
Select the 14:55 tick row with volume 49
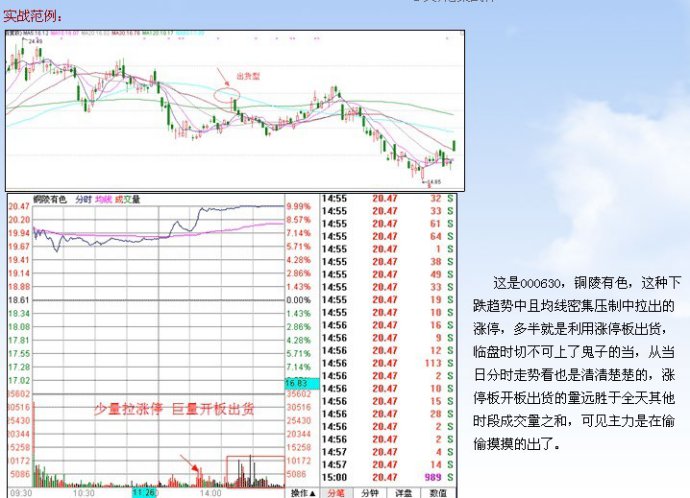pos(387,274)
